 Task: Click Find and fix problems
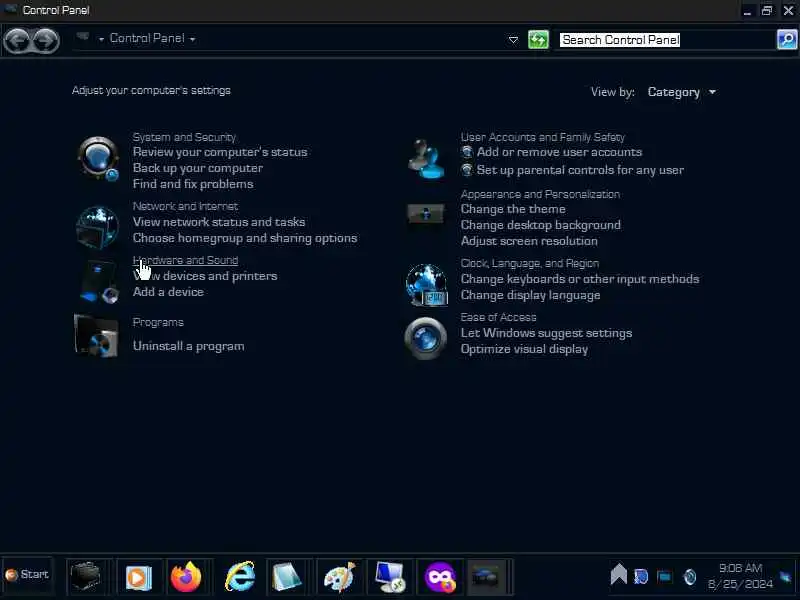tap(193, 184)
